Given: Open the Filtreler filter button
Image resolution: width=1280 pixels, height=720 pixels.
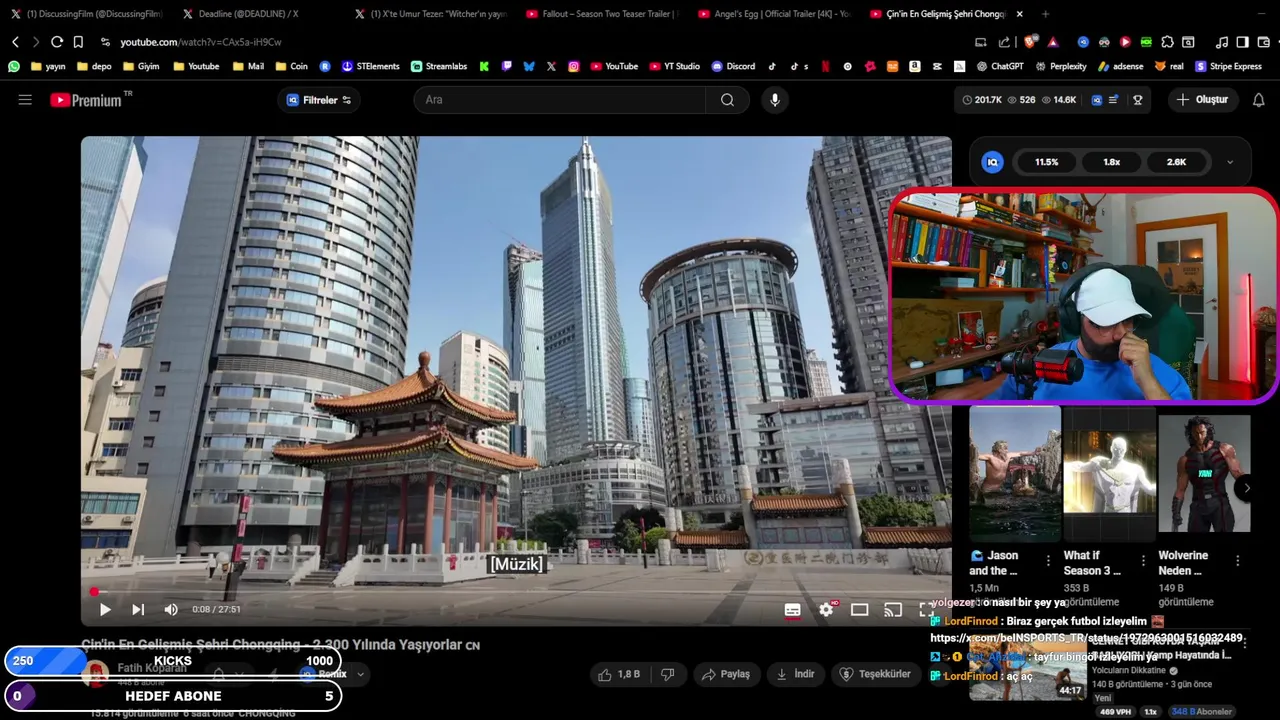Looking at the screenshot, I should 319,100.
